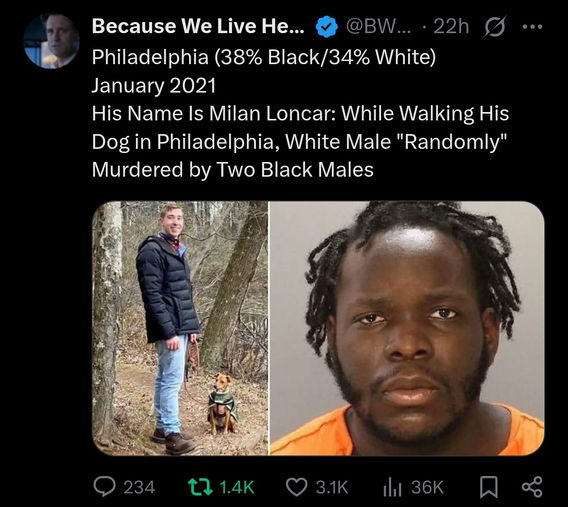Open the @BW... account handle
Screen dimensions: 568x507
[379, 26]
